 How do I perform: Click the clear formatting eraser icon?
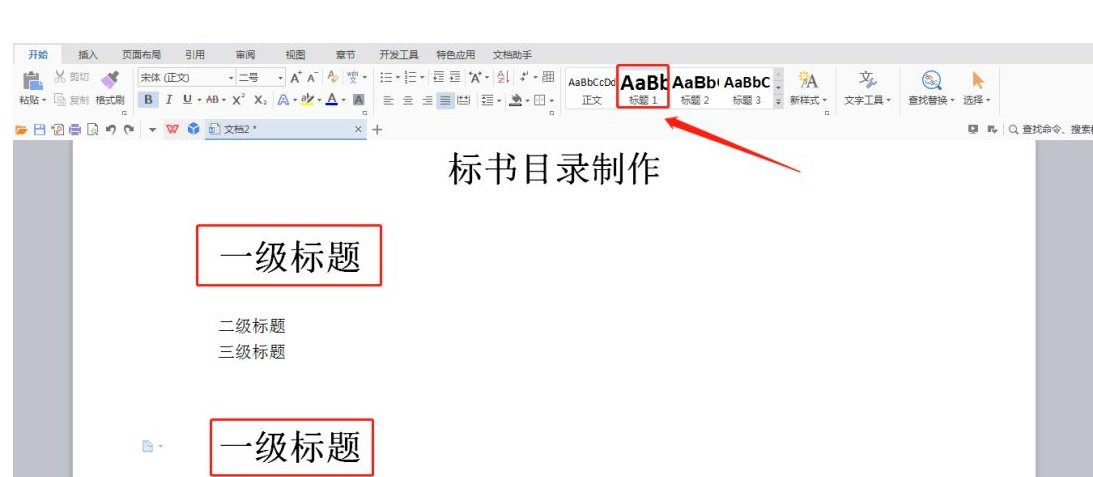coord(333,77)
